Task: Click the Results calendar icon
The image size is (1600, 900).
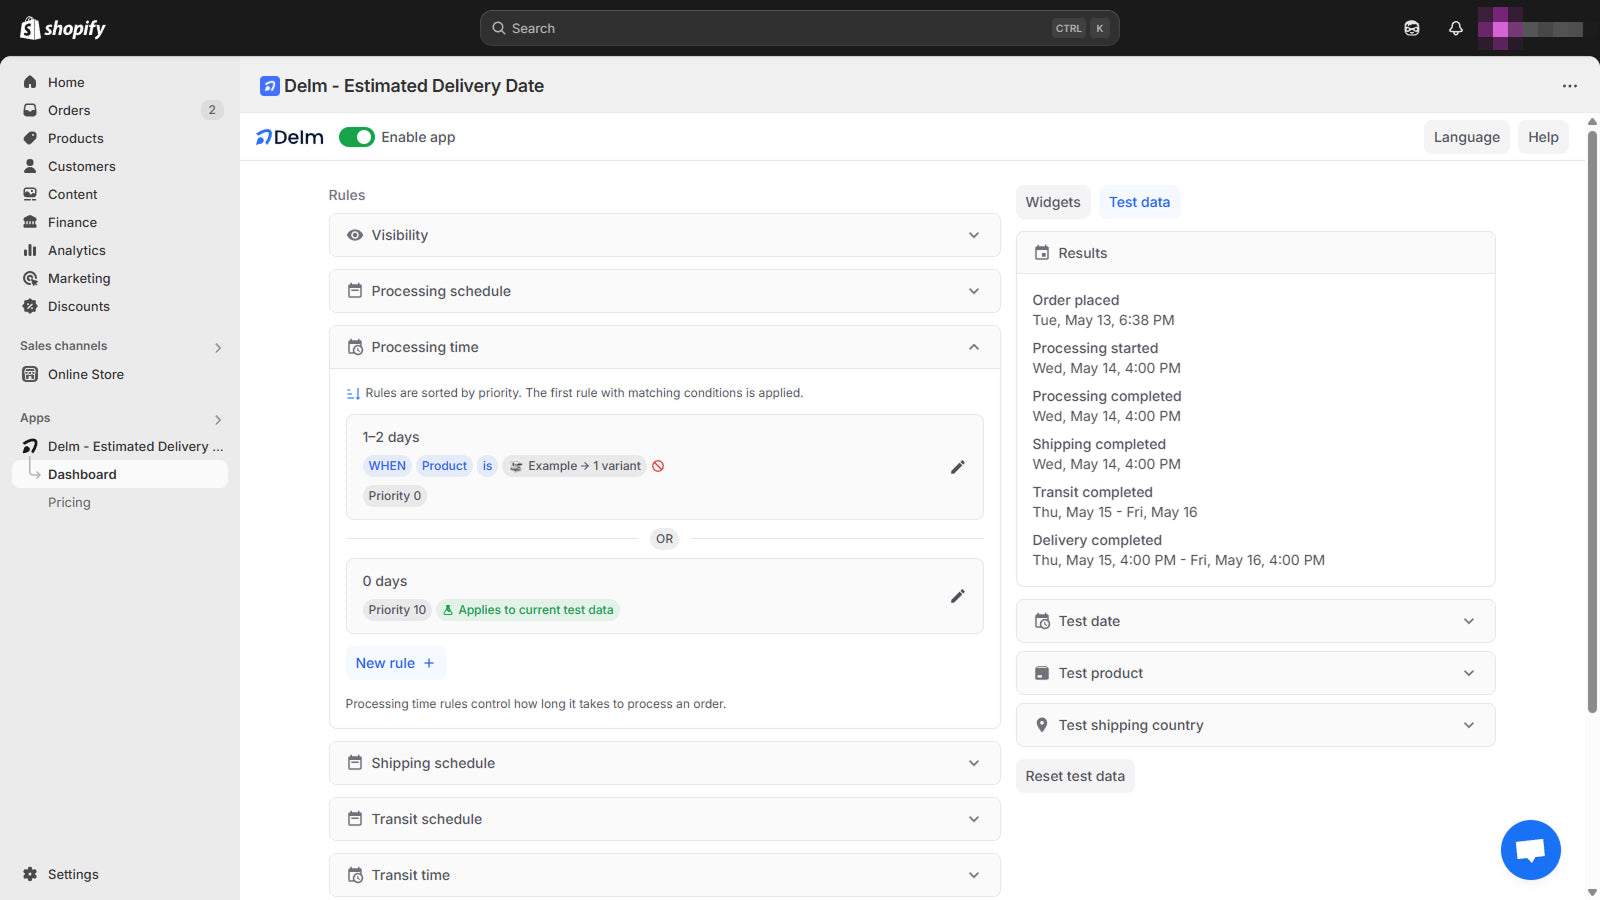Action: pos(1042,253)
